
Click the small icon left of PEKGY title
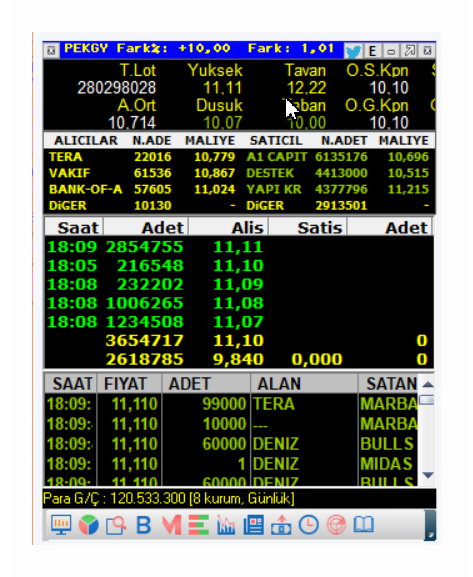click(x=51, y=50)
